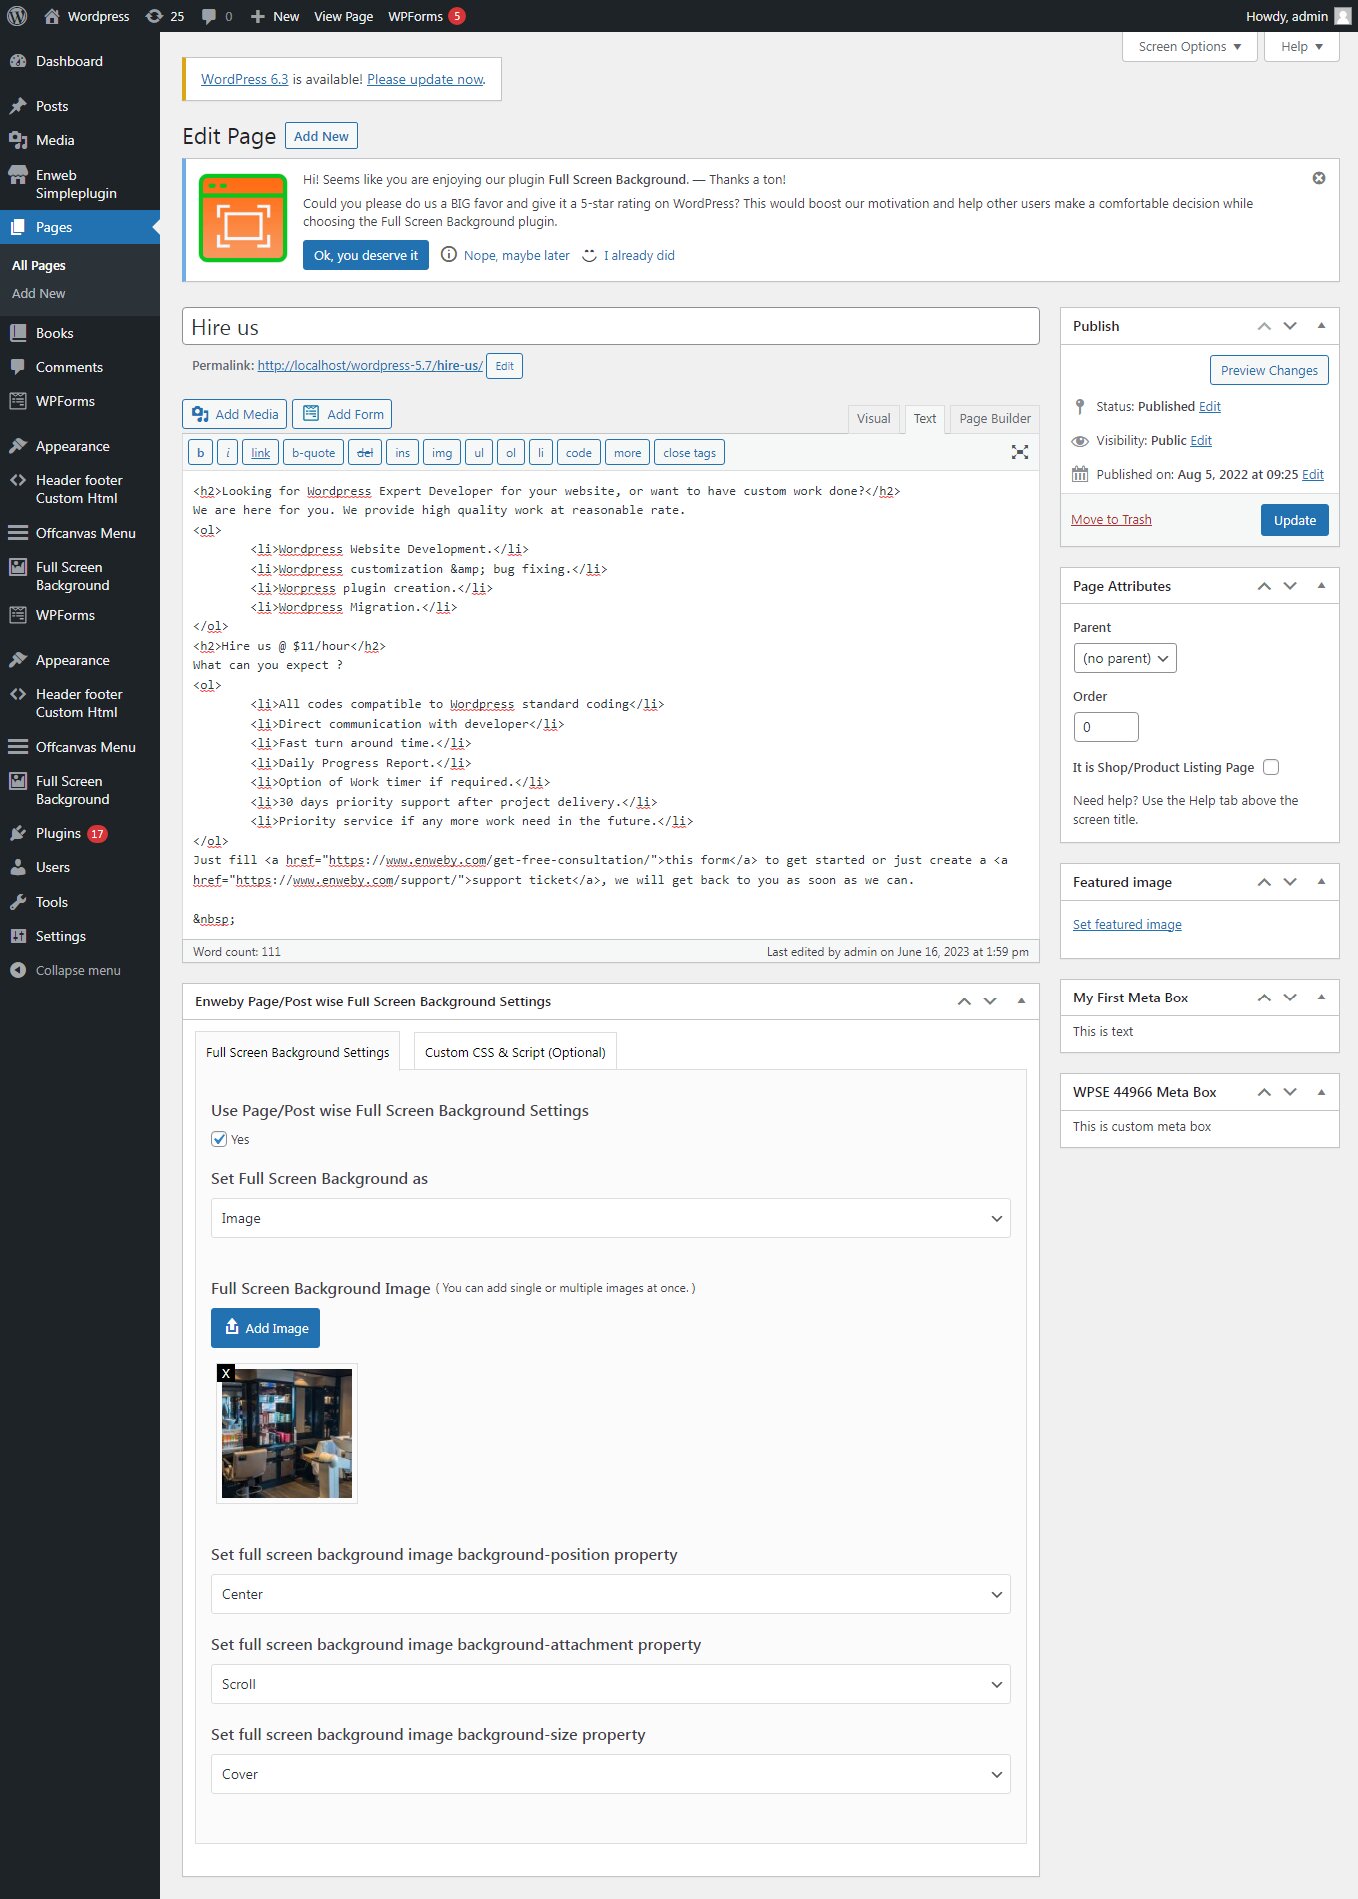Screen dimensions: 1358x1899
Task: Switch to the Visual editor tab
Action: tap(873, 418)
